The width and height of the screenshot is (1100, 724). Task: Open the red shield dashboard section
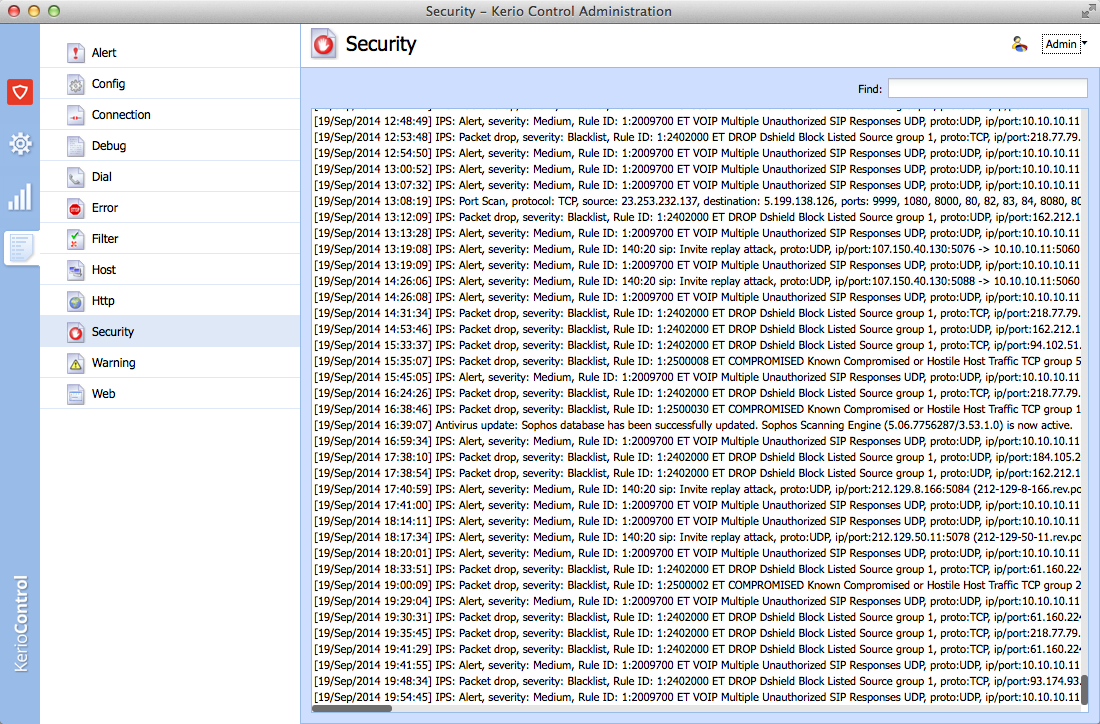(20, 92)
